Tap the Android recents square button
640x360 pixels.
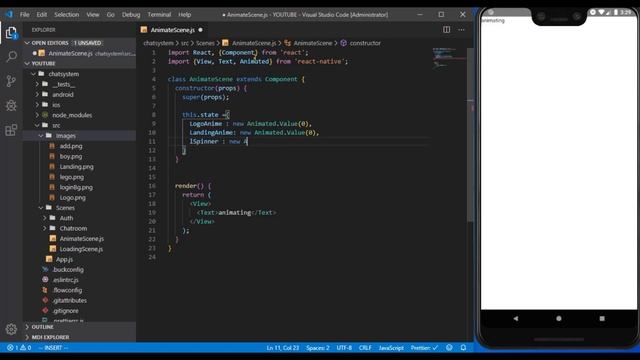602,318
